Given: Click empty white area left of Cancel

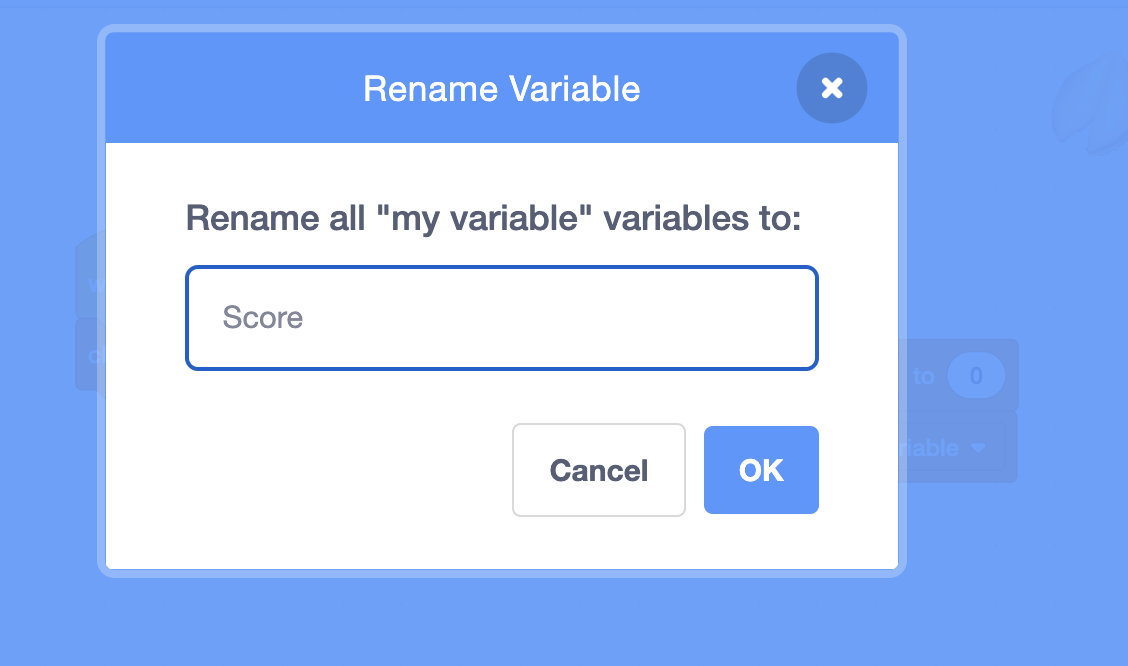Looking at the screenshot, I should (330, 470).
